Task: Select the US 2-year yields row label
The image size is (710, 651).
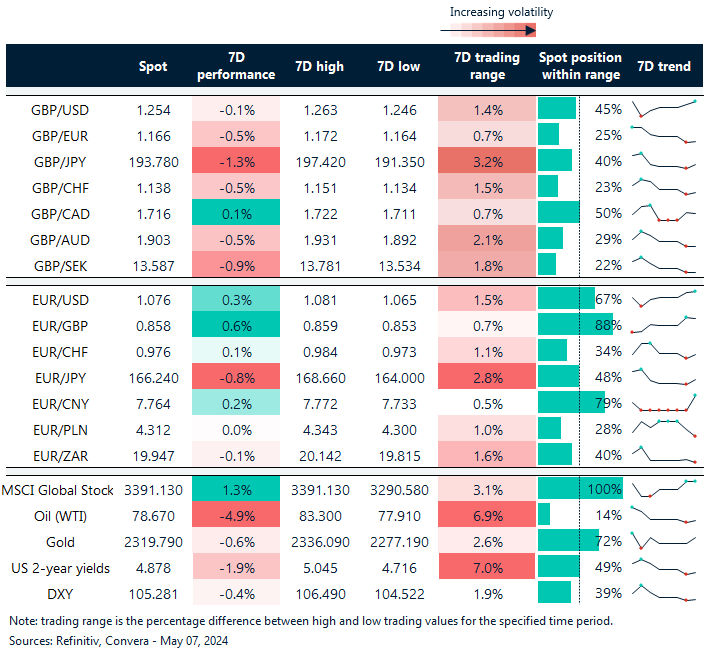Action: pos(60,568)
